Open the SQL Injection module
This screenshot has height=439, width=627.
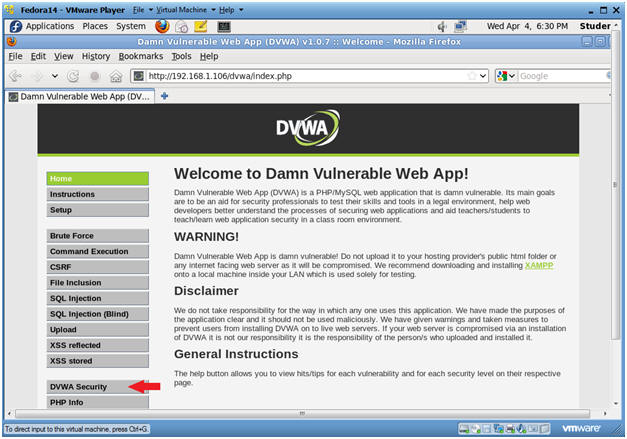click(x=98, y=298)
